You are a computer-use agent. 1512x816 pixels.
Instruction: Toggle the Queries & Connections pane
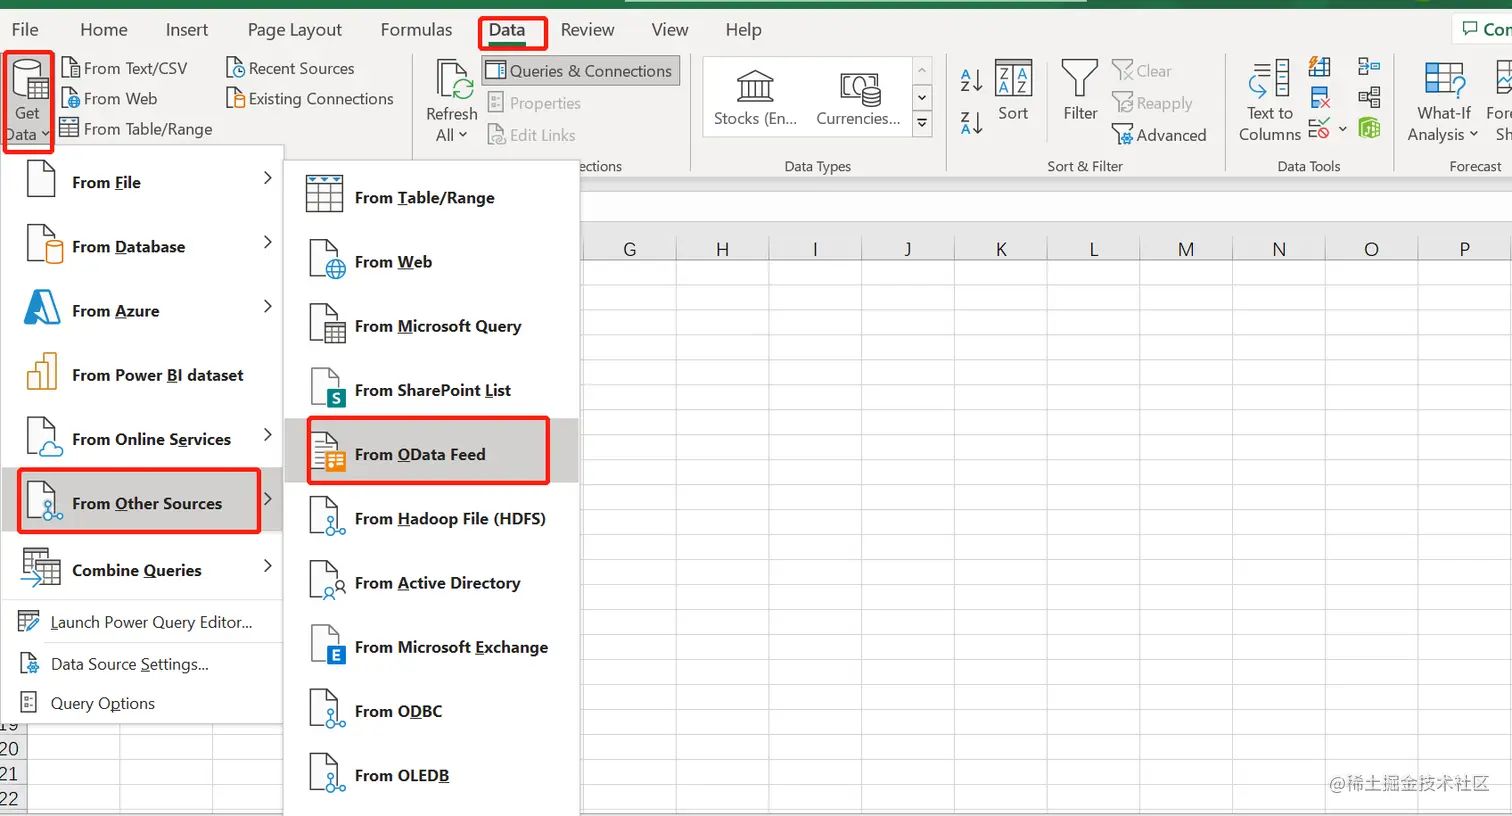tap(580, 71)
